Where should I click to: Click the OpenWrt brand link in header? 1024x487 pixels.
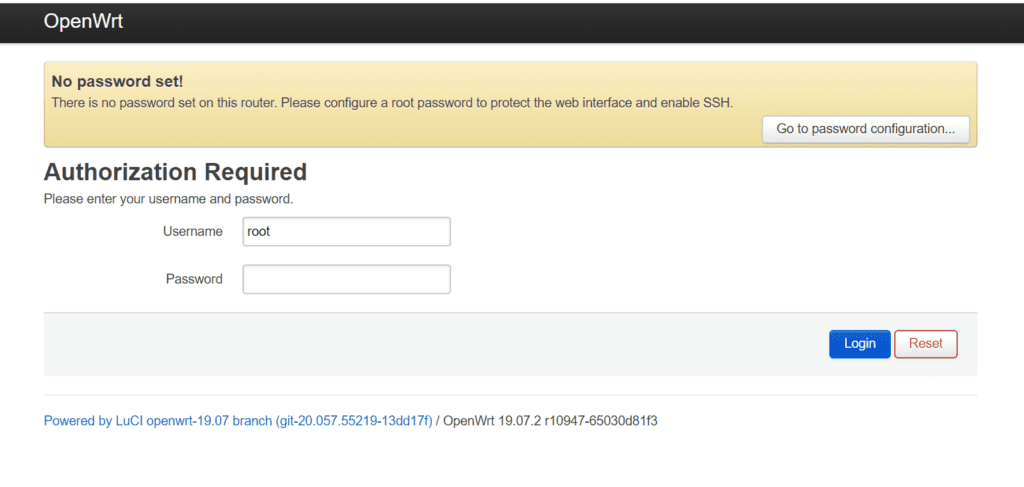[83, 21]
